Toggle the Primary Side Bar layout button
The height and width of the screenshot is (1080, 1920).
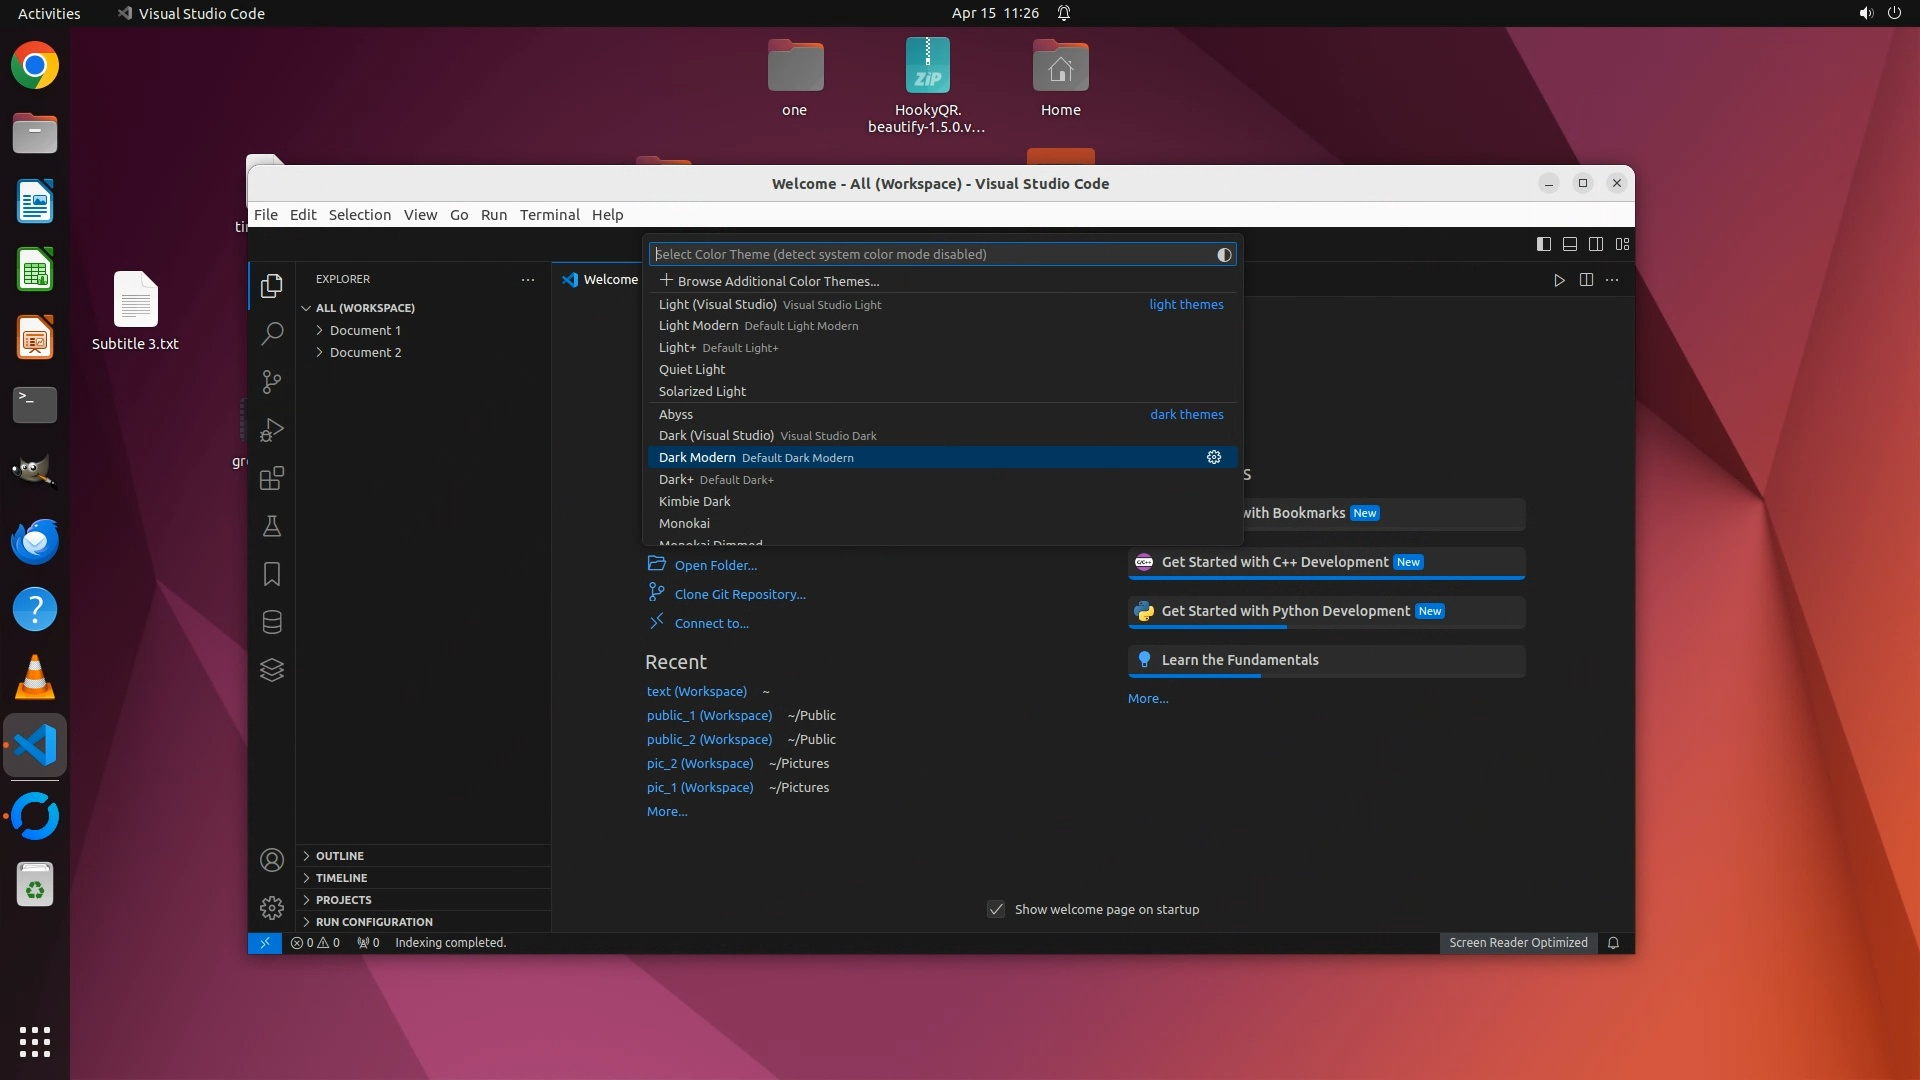[1543, 244]
